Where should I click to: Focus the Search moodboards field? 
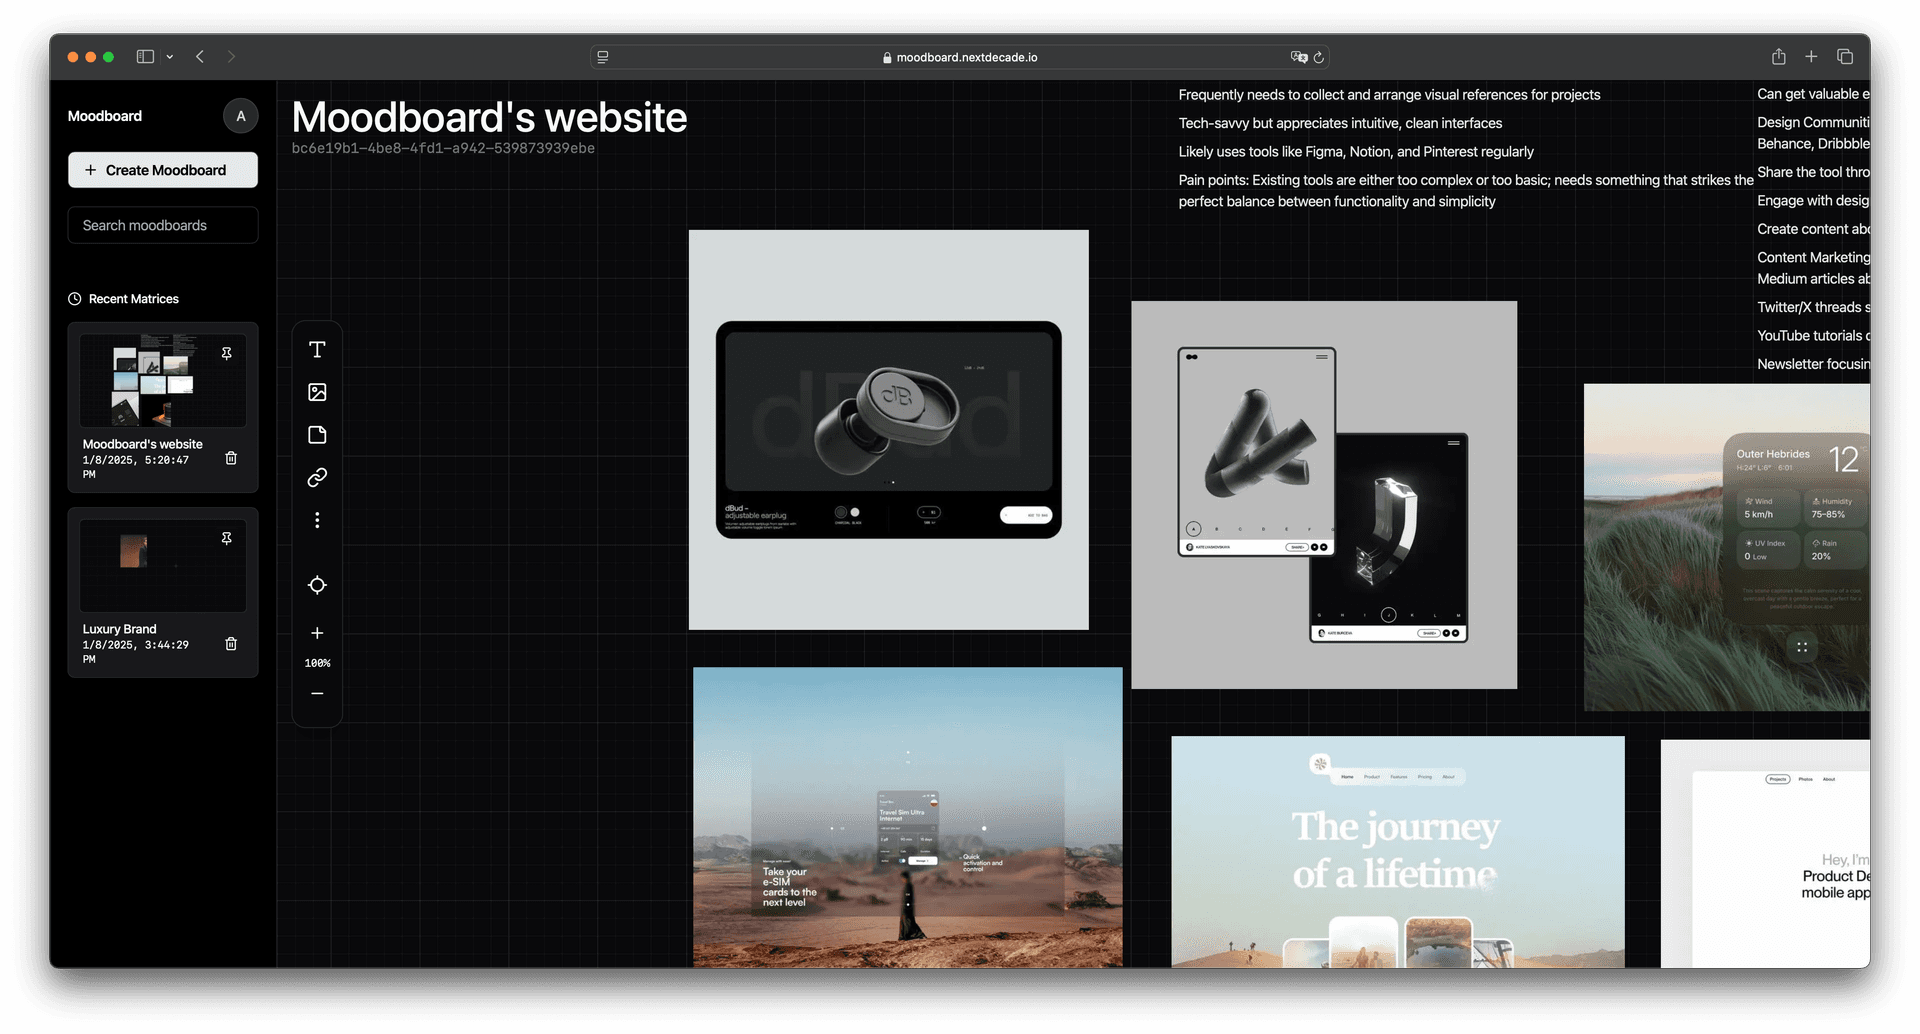pyautogui.click(x=163, y=225)
